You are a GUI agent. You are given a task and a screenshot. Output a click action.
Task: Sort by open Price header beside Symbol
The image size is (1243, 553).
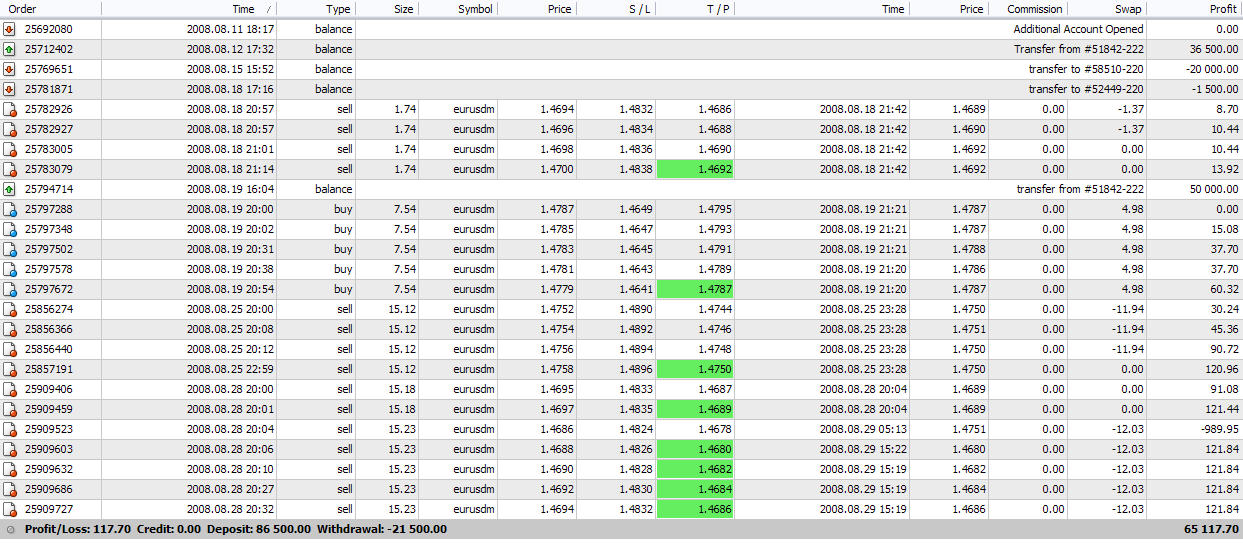point(537,9)
